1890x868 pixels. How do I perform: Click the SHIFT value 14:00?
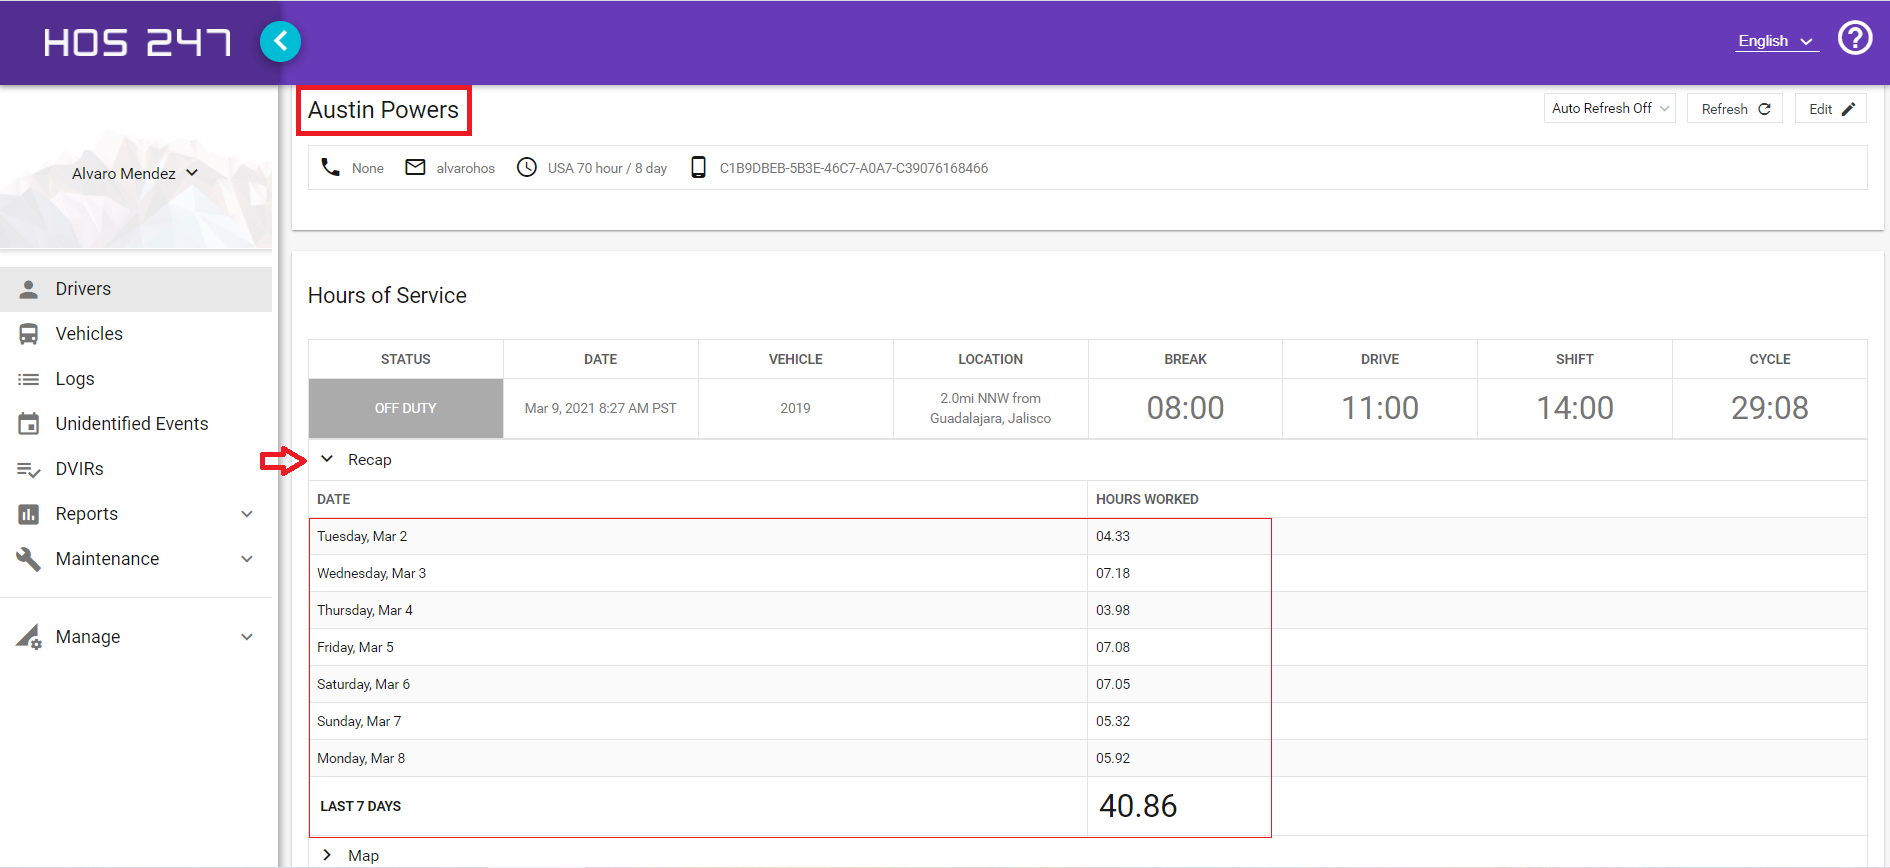(1575, 408)
